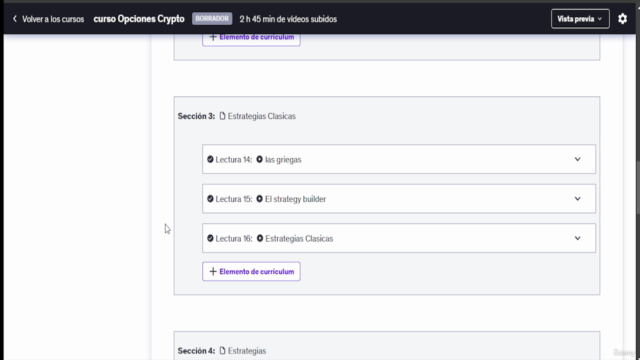Click the El strategy builder lecture title
Image resolution: width=640 pixels, height=360 pixels.
[x=296, y=199]
